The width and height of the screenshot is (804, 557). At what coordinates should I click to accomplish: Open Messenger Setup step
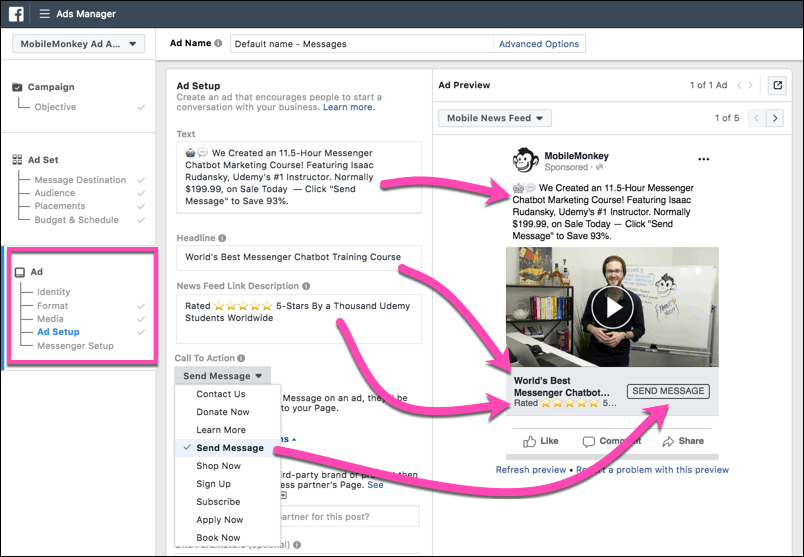75,346
